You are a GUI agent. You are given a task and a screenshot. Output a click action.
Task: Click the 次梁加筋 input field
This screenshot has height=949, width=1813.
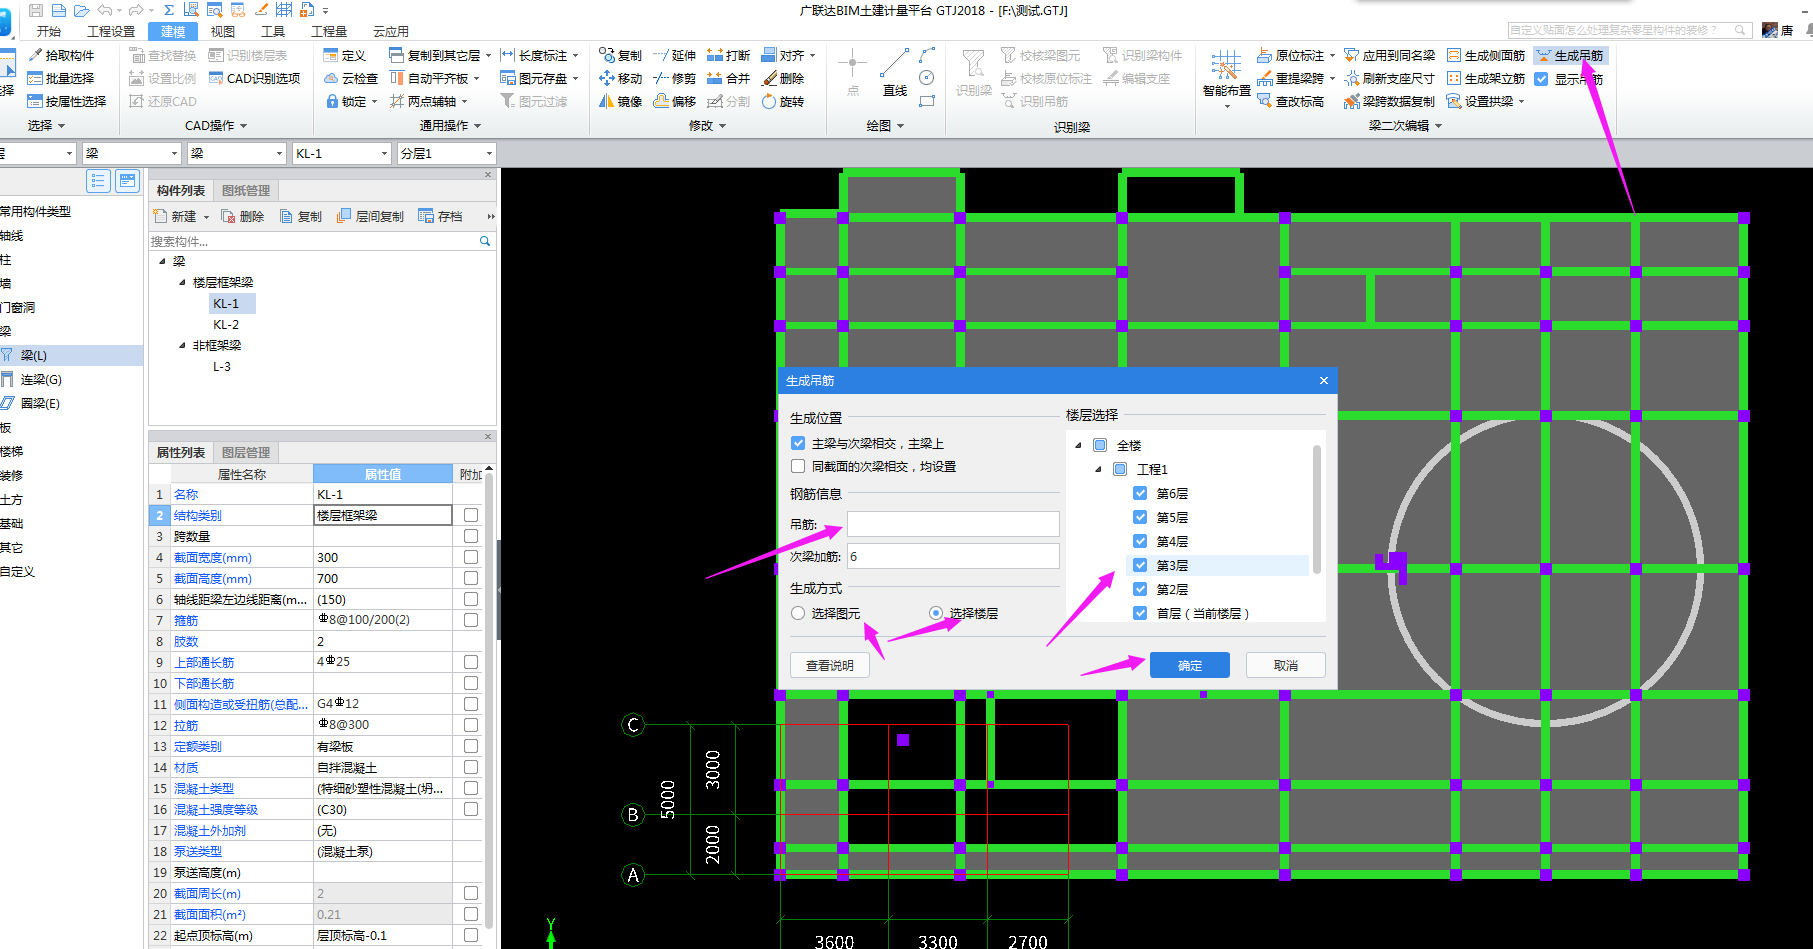[x=953, y=556]
